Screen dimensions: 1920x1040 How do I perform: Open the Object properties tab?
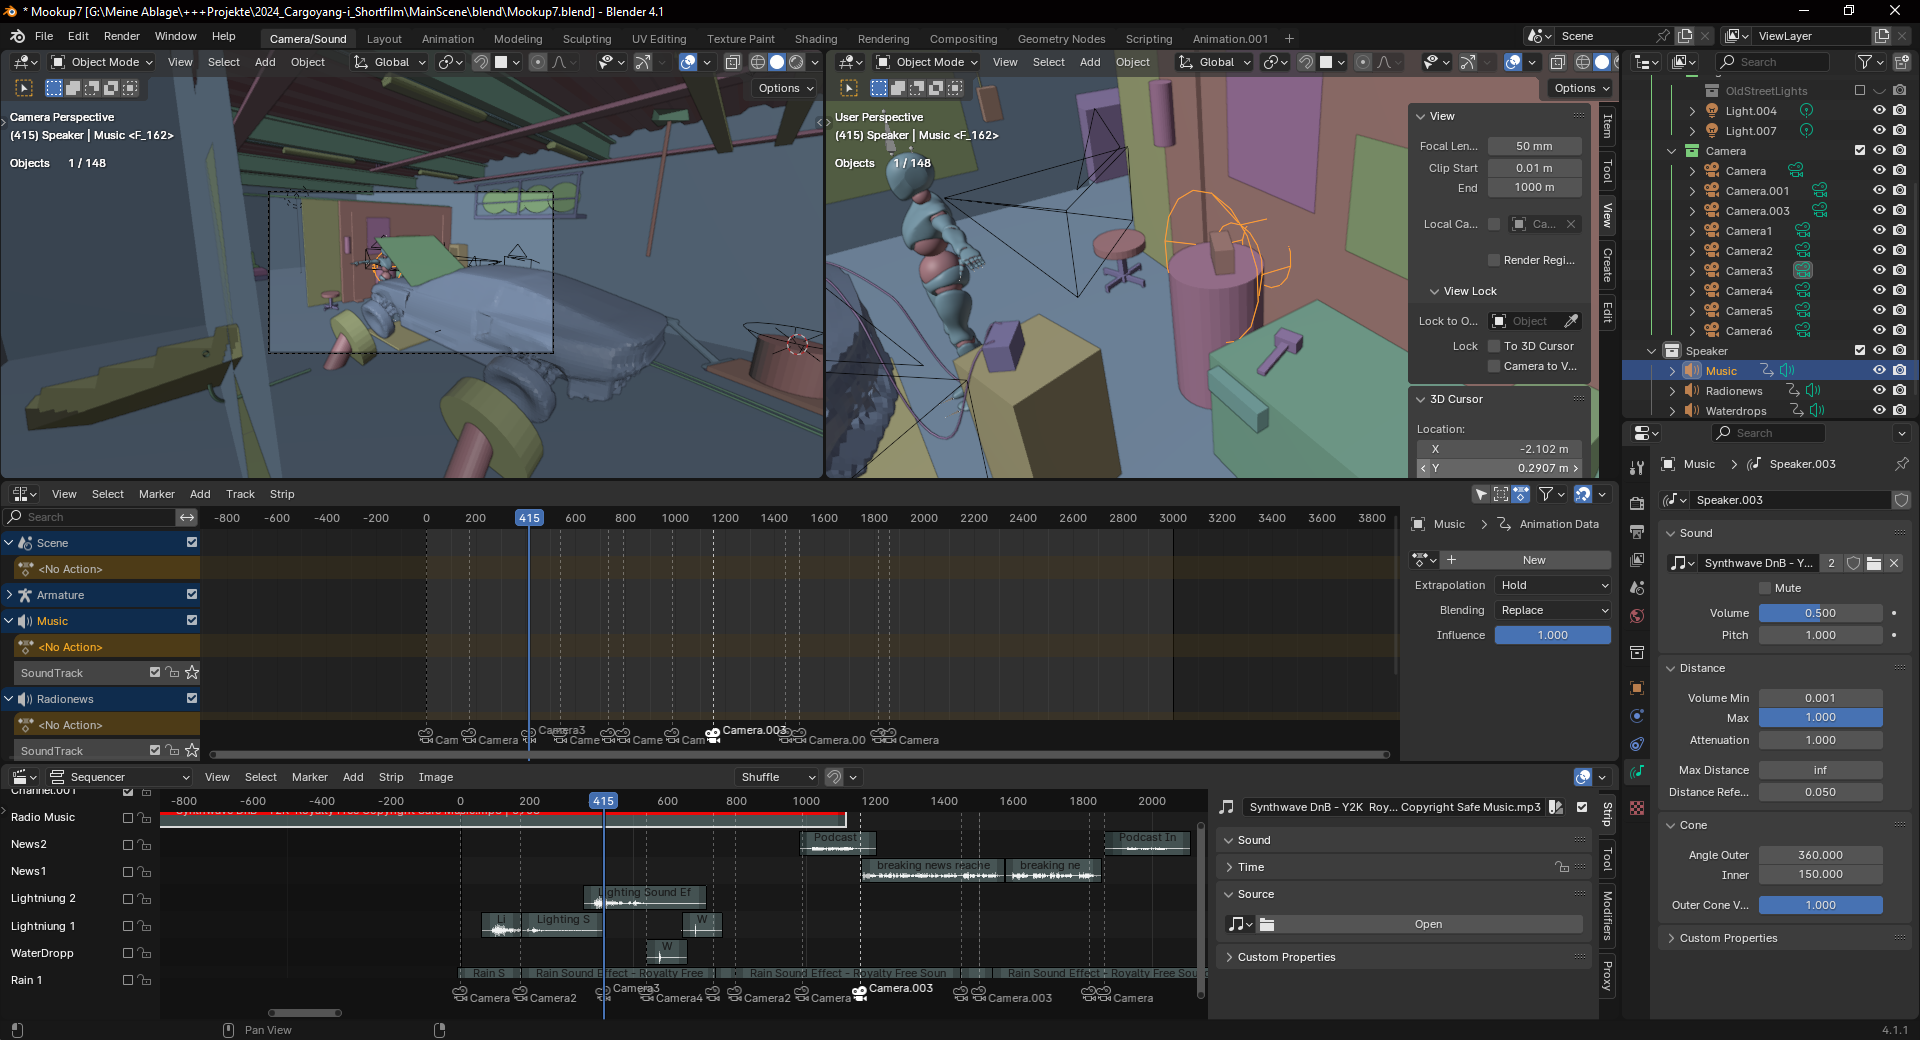point(1637,688)
